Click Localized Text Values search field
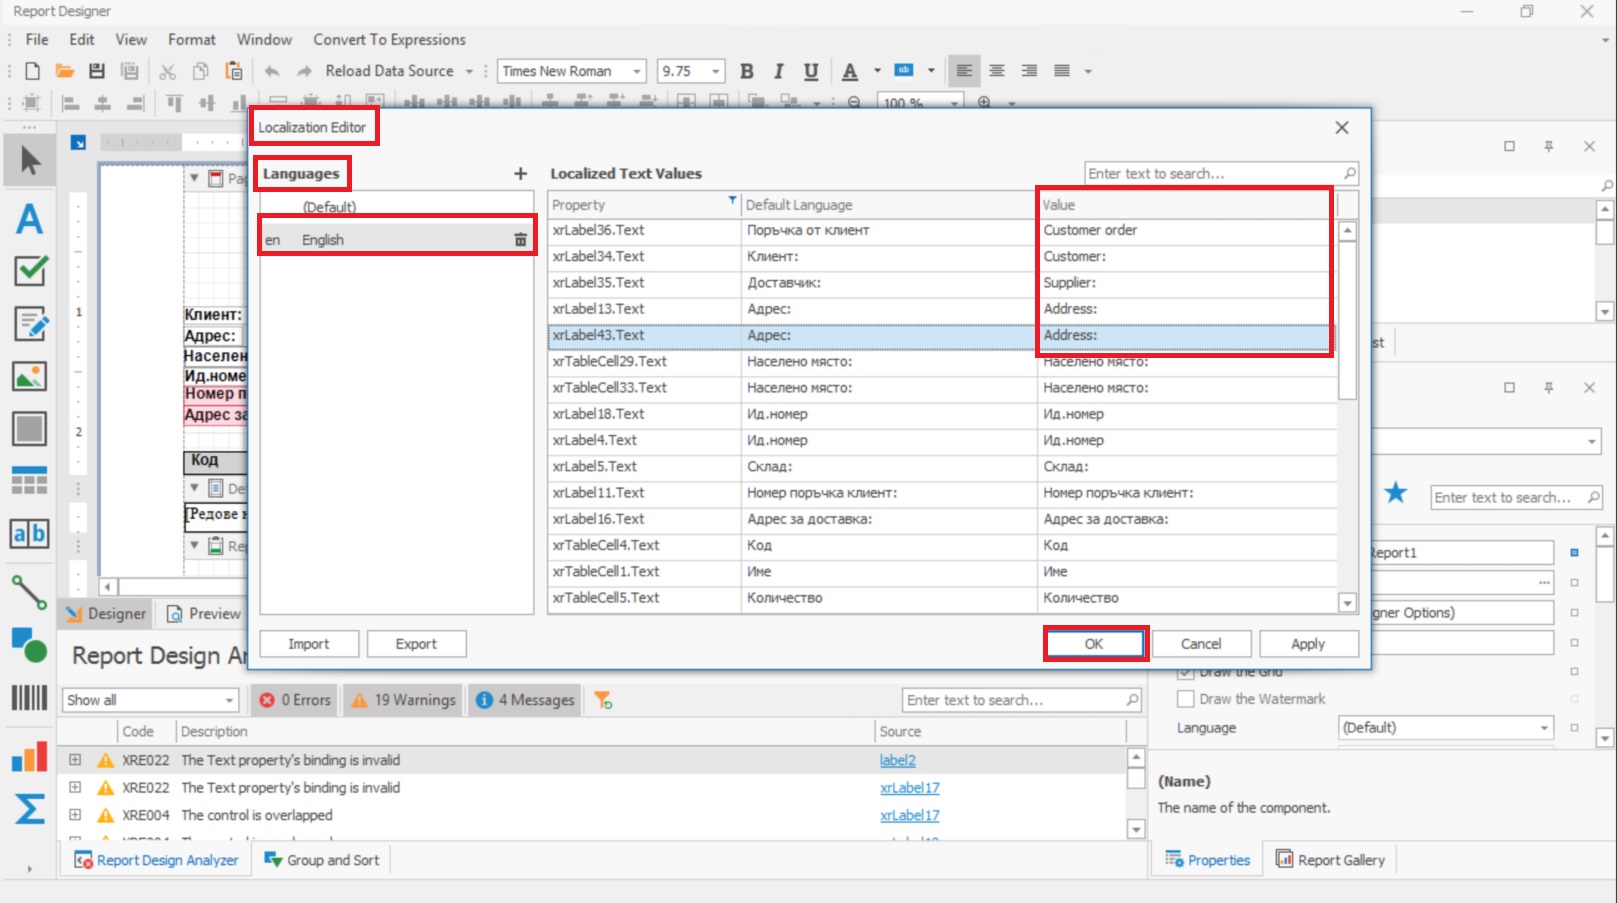1617x903 pixels. [1220, 174]
